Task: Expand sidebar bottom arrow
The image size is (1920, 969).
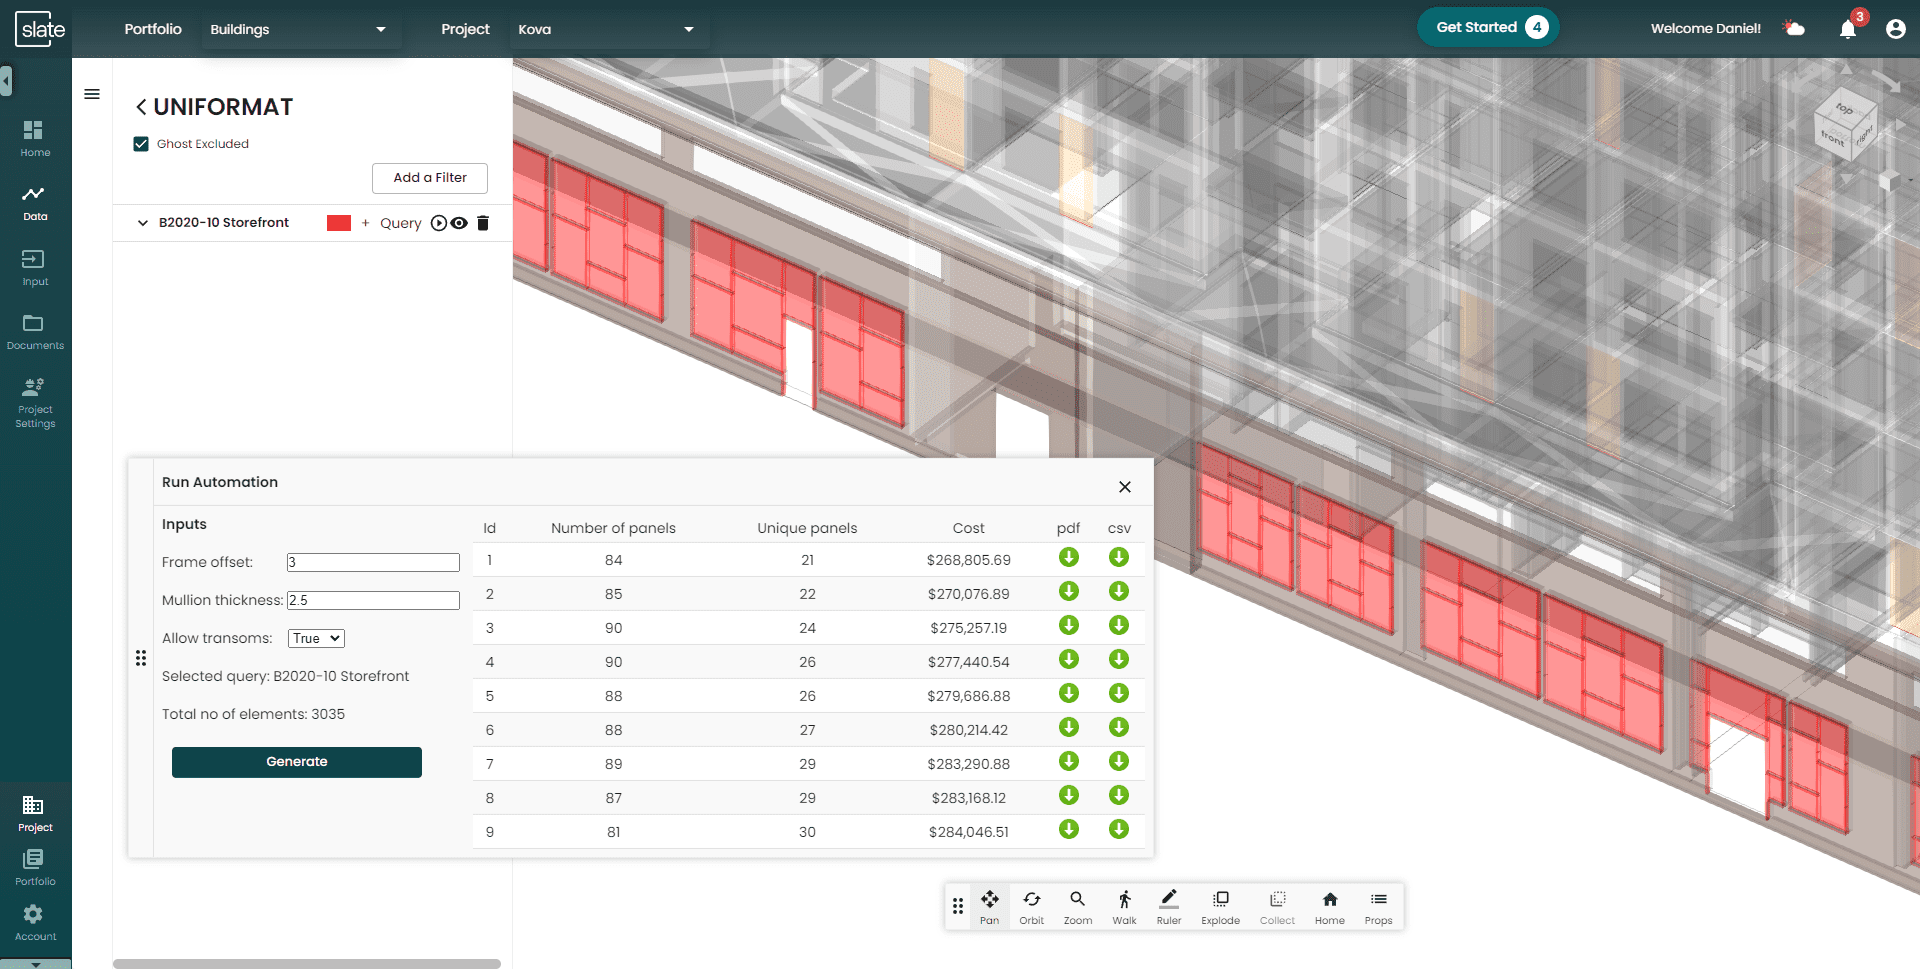Action: tap(36, 964)
